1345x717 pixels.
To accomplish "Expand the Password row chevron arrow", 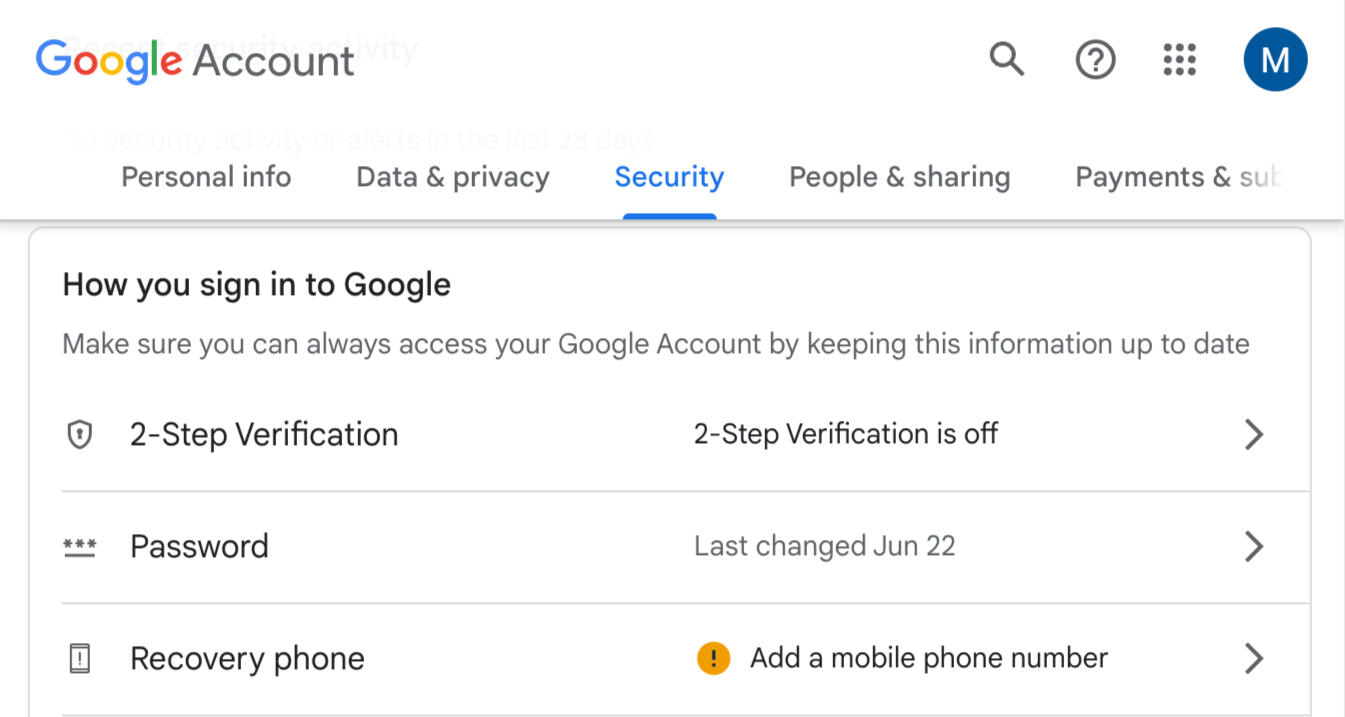I will pos(1253,547).
